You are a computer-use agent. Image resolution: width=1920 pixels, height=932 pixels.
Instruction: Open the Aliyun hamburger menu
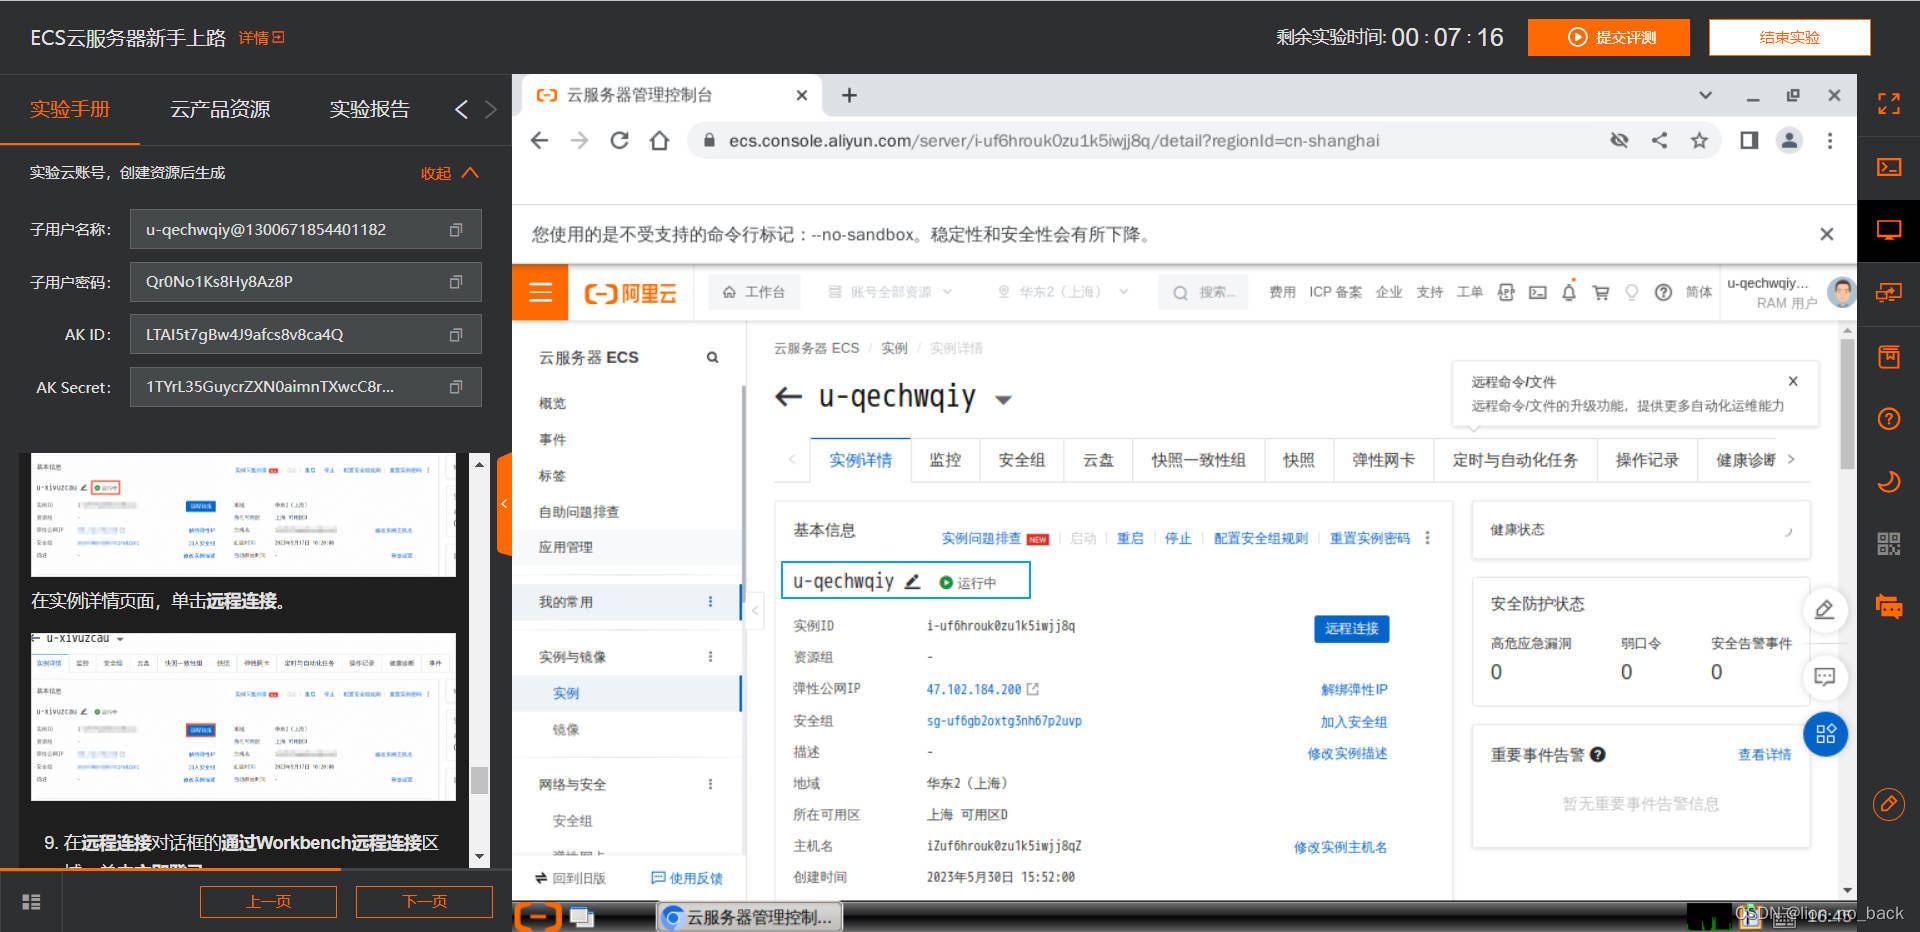coord(540,292)
